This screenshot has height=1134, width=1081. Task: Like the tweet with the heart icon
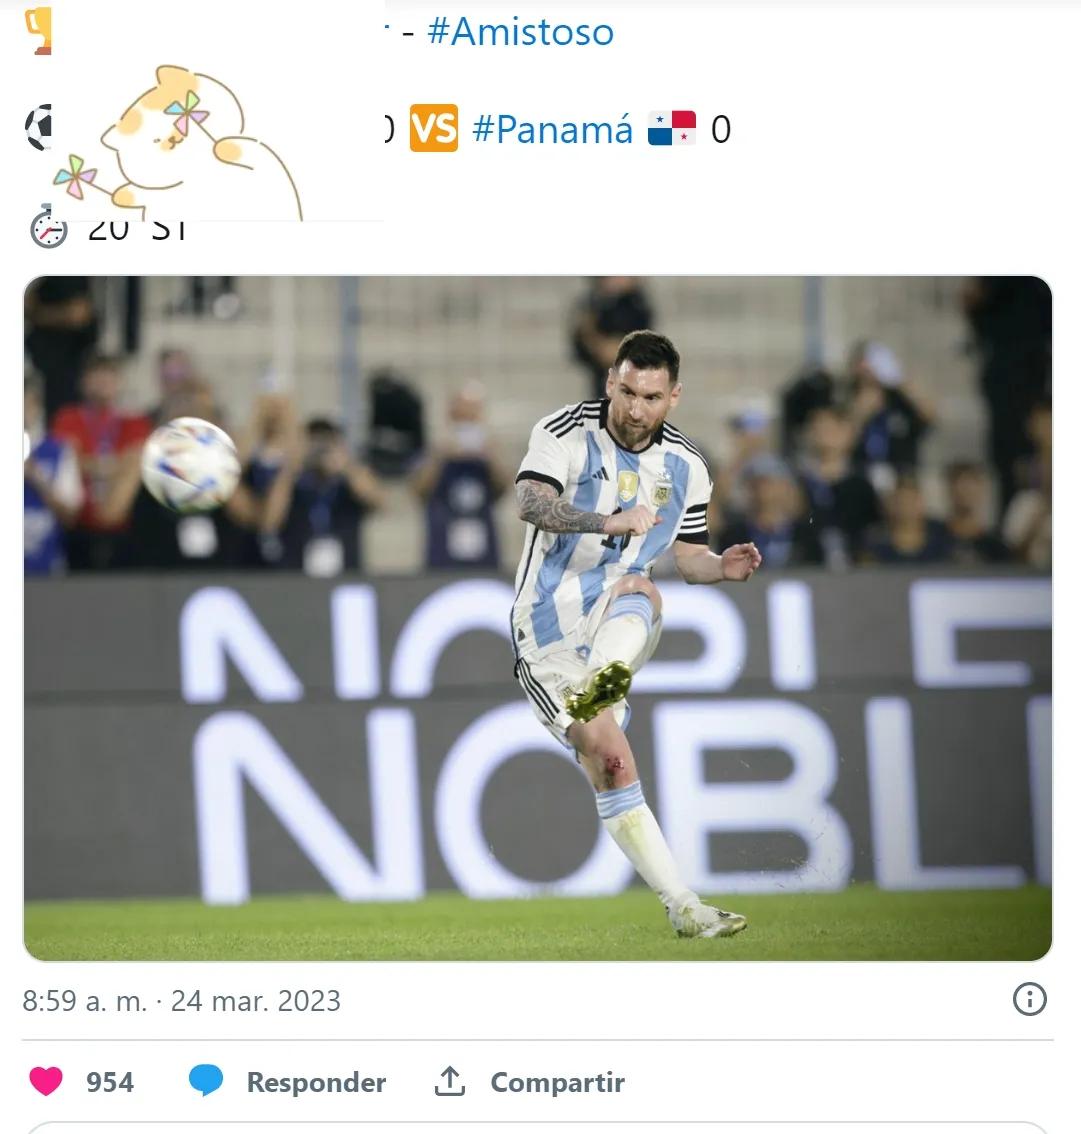[46, 1081]
